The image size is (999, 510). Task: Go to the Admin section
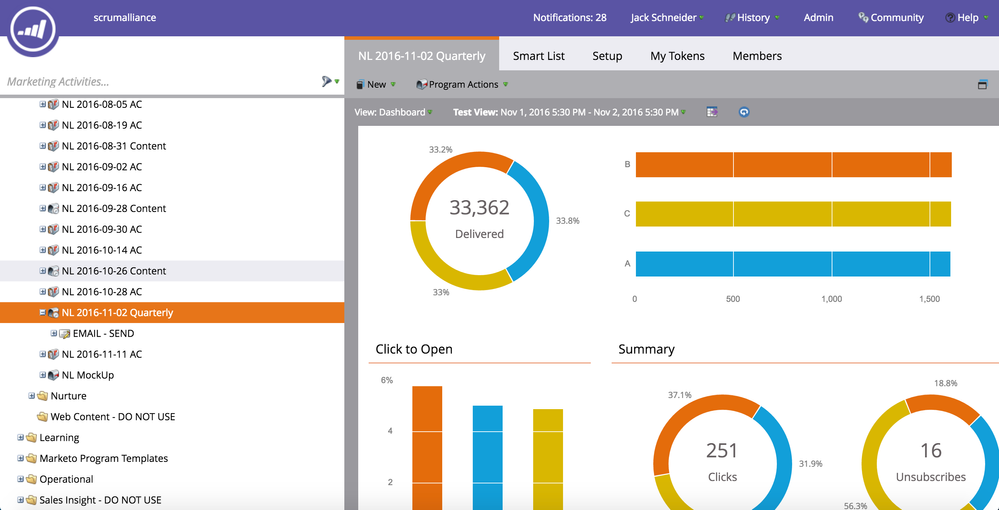pyautogui.click(x=819, y=18)
